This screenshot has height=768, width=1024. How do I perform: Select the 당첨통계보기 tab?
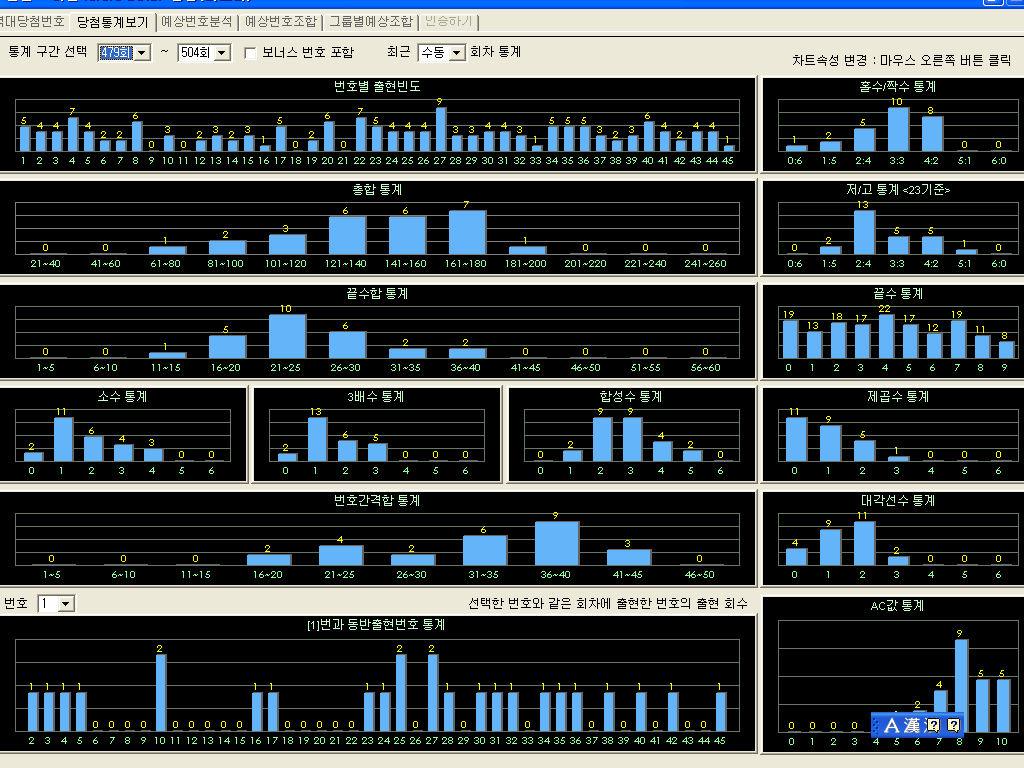[x=112, y=21]
